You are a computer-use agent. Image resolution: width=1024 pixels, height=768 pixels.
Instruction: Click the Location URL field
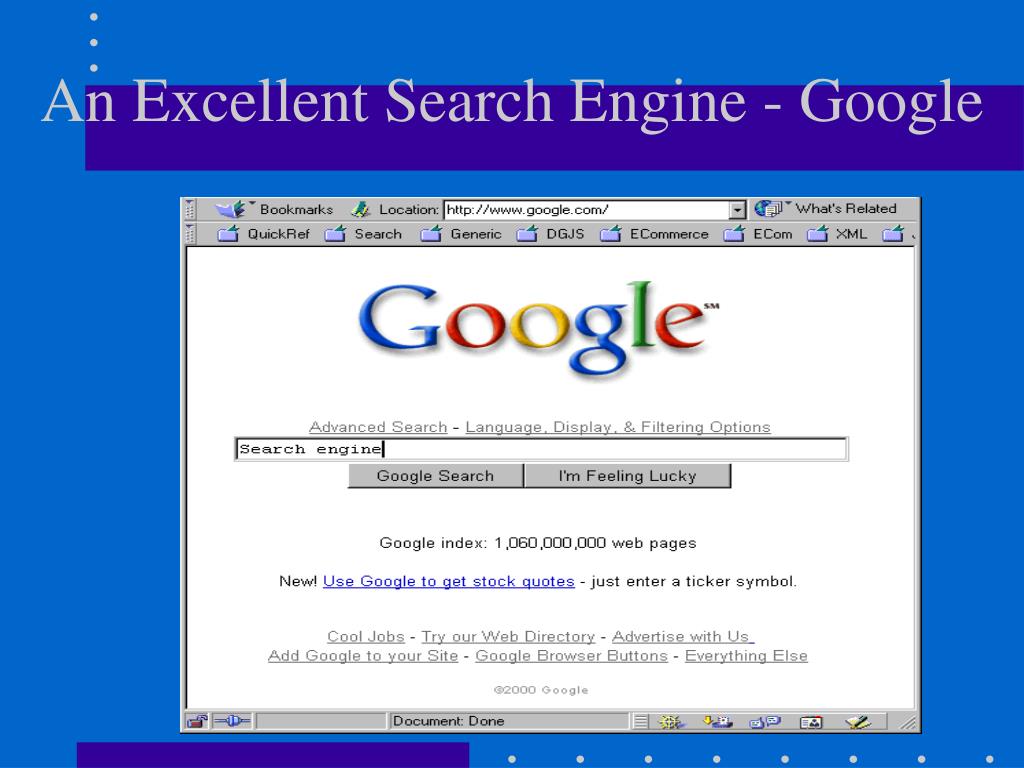point(586,210)
